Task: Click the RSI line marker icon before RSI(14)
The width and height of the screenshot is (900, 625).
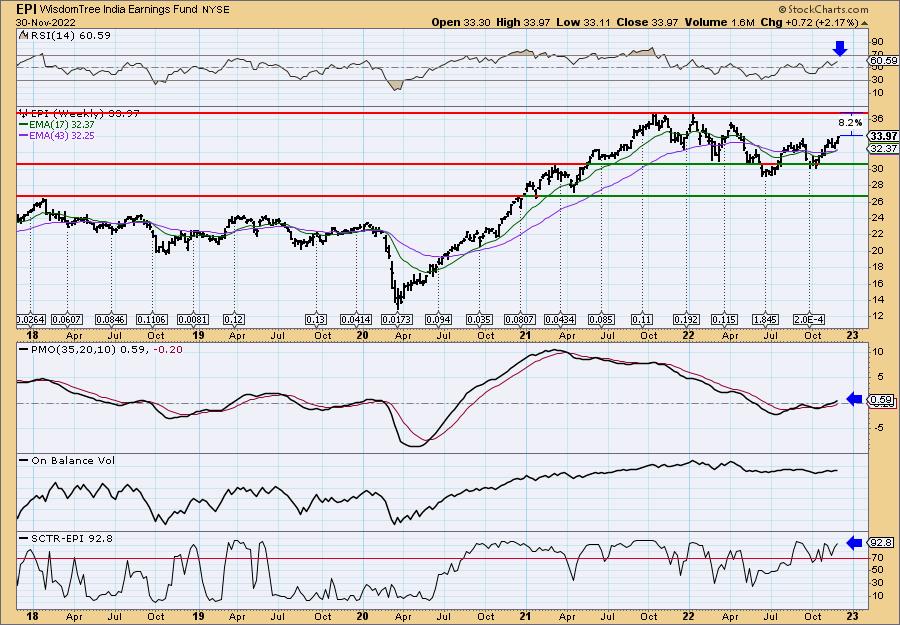Action: pos(23,35)
